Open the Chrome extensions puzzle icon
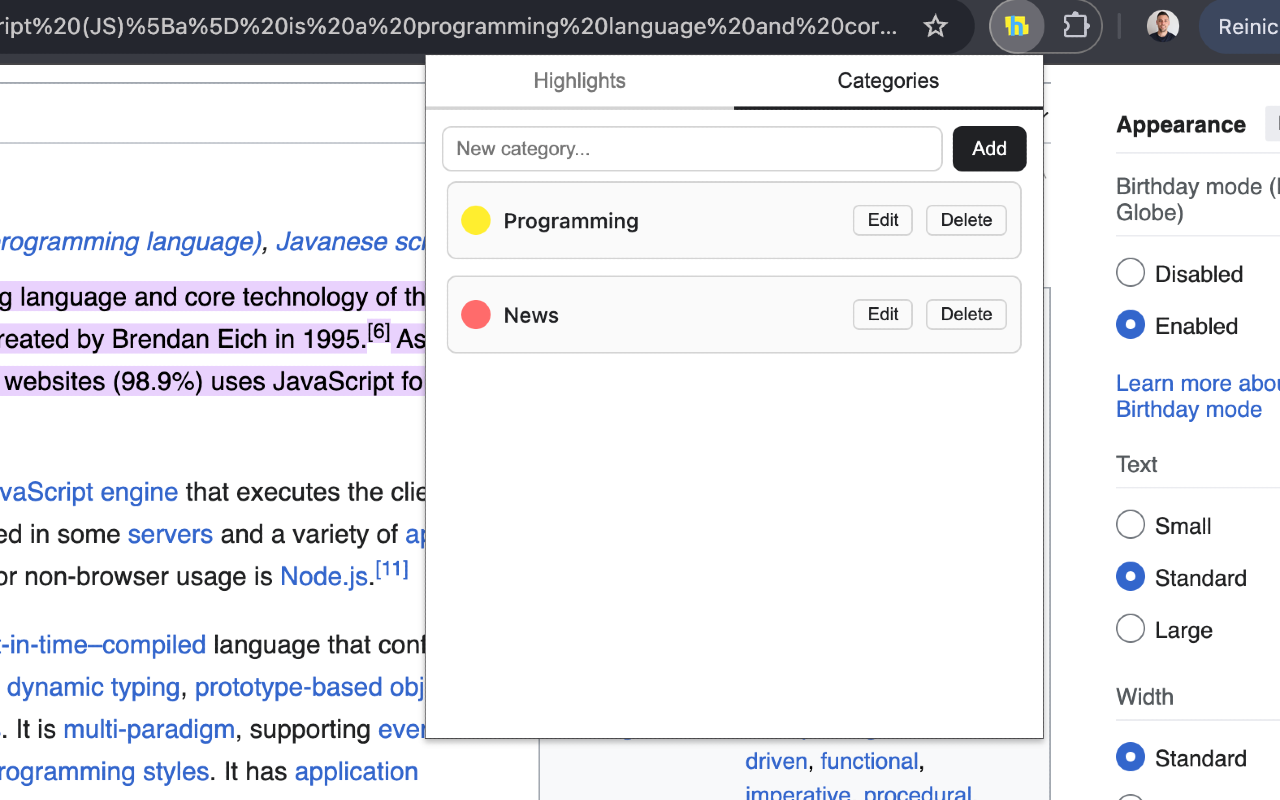Image resolution: width=1280 pixels, height=800 pixels. 1075,26
